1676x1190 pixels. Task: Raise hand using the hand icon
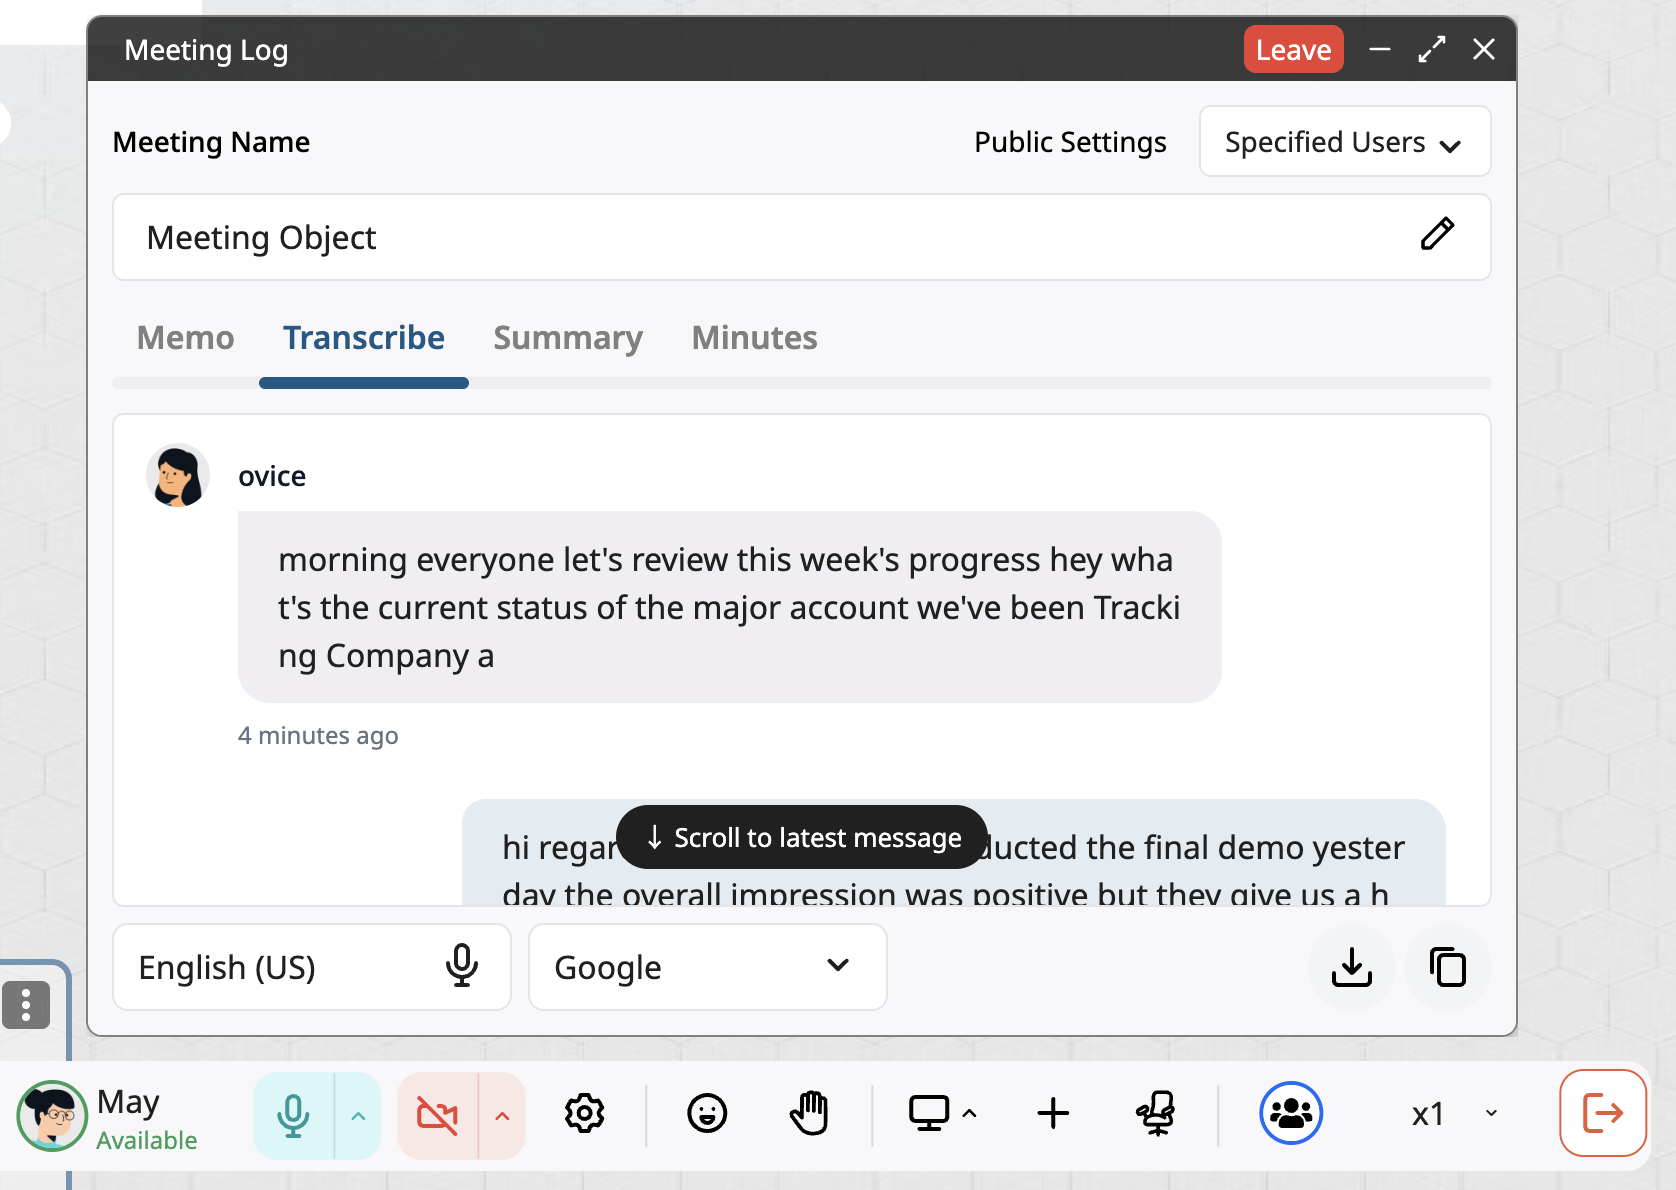click(x=809, y=1113)
